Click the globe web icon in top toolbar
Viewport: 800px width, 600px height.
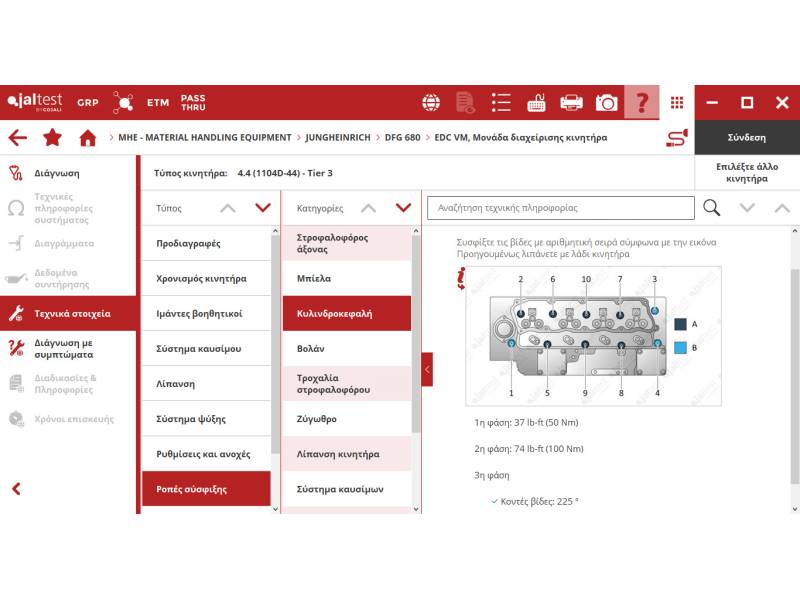(431, 103)
